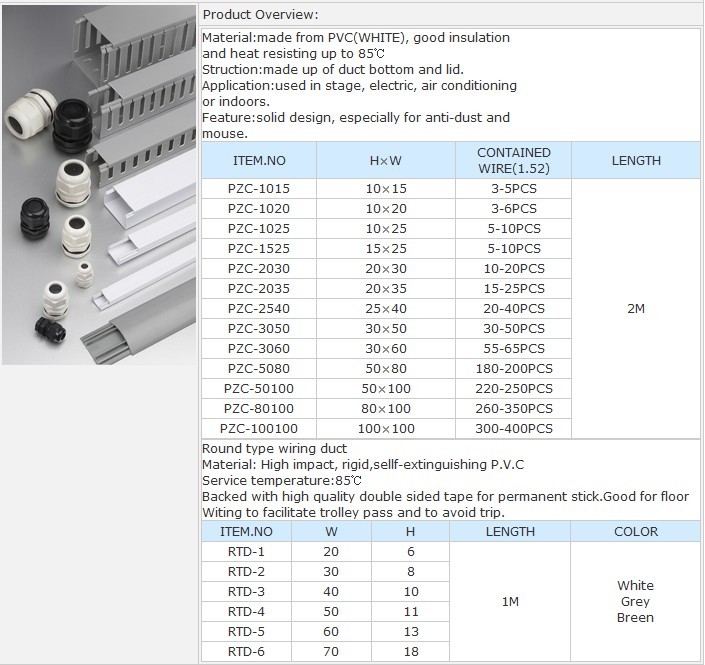Click the 10×15 size cell

pyautogui.click(x=386, y=189)
